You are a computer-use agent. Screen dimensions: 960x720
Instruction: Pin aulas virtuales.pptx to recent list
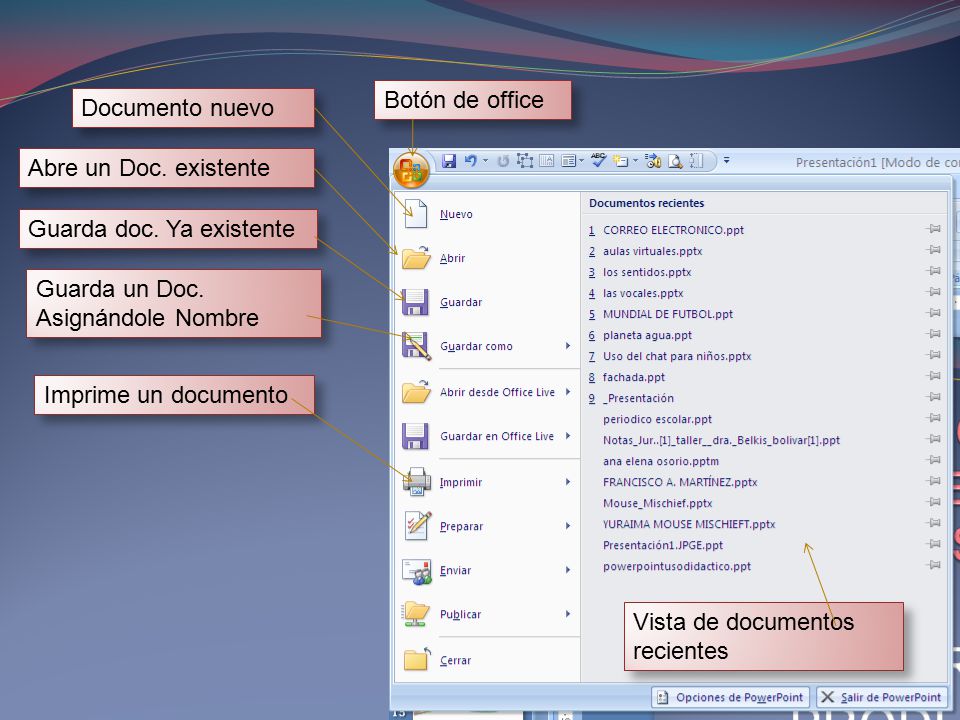(933, 250)
